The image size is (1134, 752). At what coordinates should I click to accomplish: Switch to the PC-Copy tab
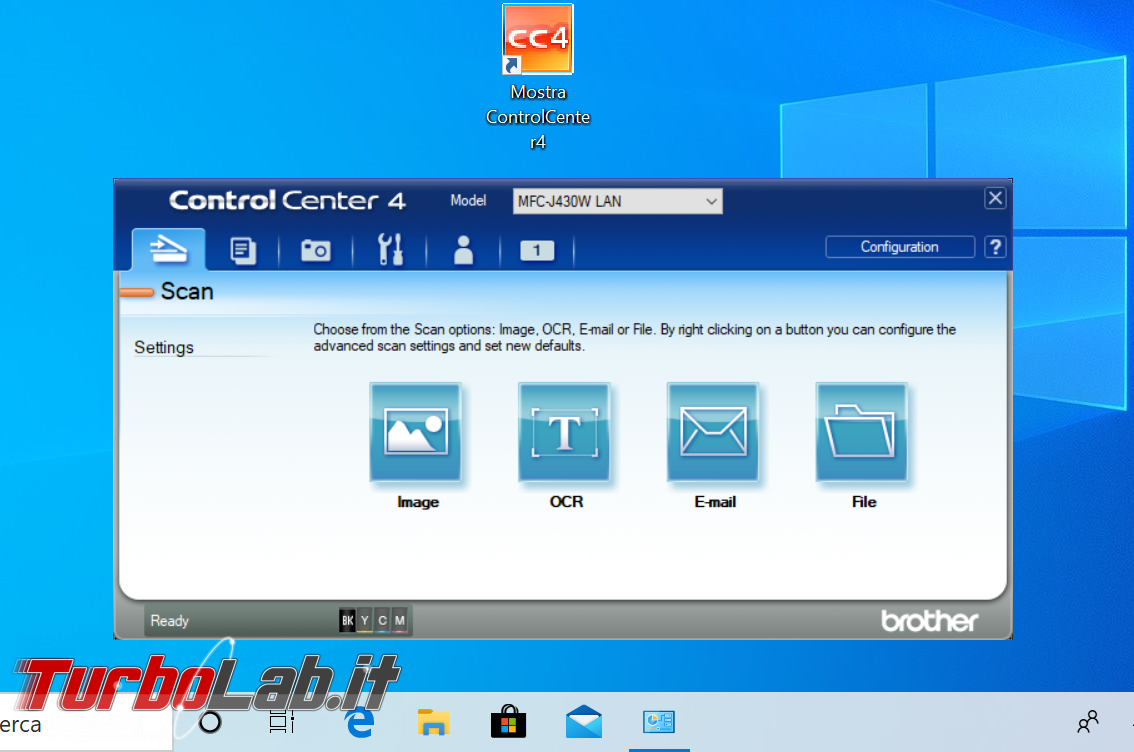click(x=243, y=251)
